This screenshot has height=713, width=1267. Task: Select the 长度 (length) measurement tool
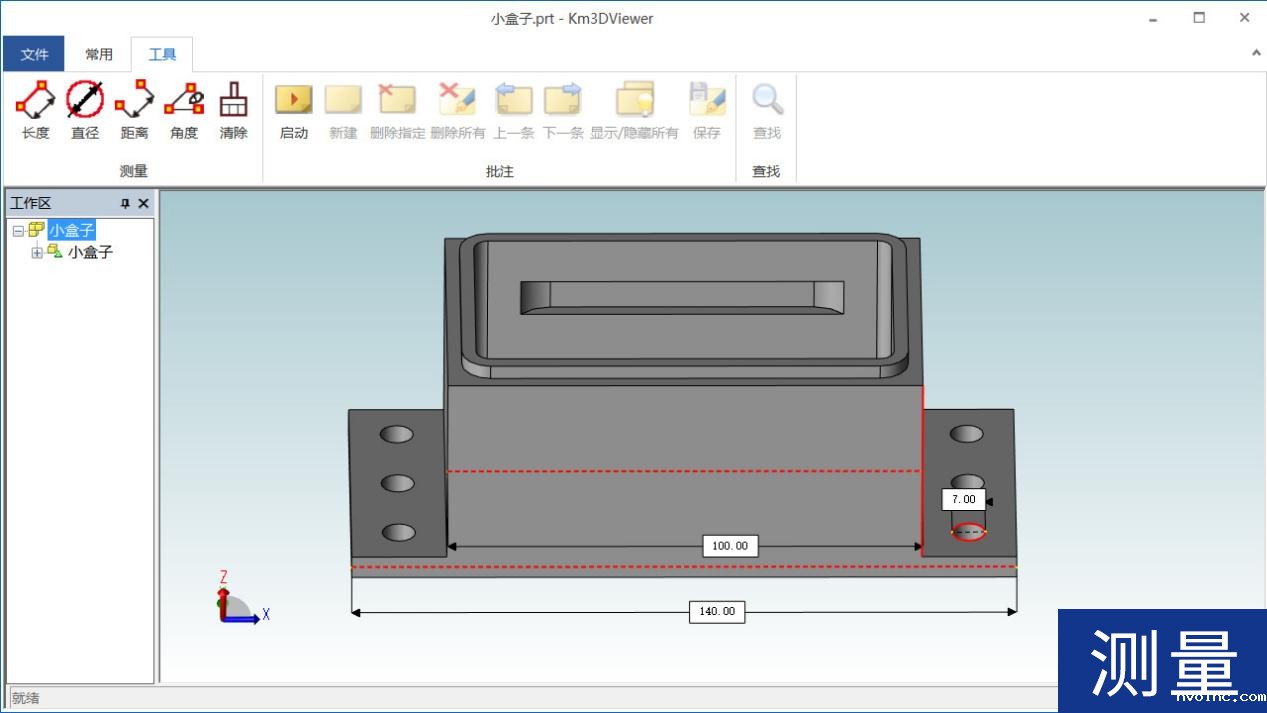pyautogui.click(x=34, y=110)
